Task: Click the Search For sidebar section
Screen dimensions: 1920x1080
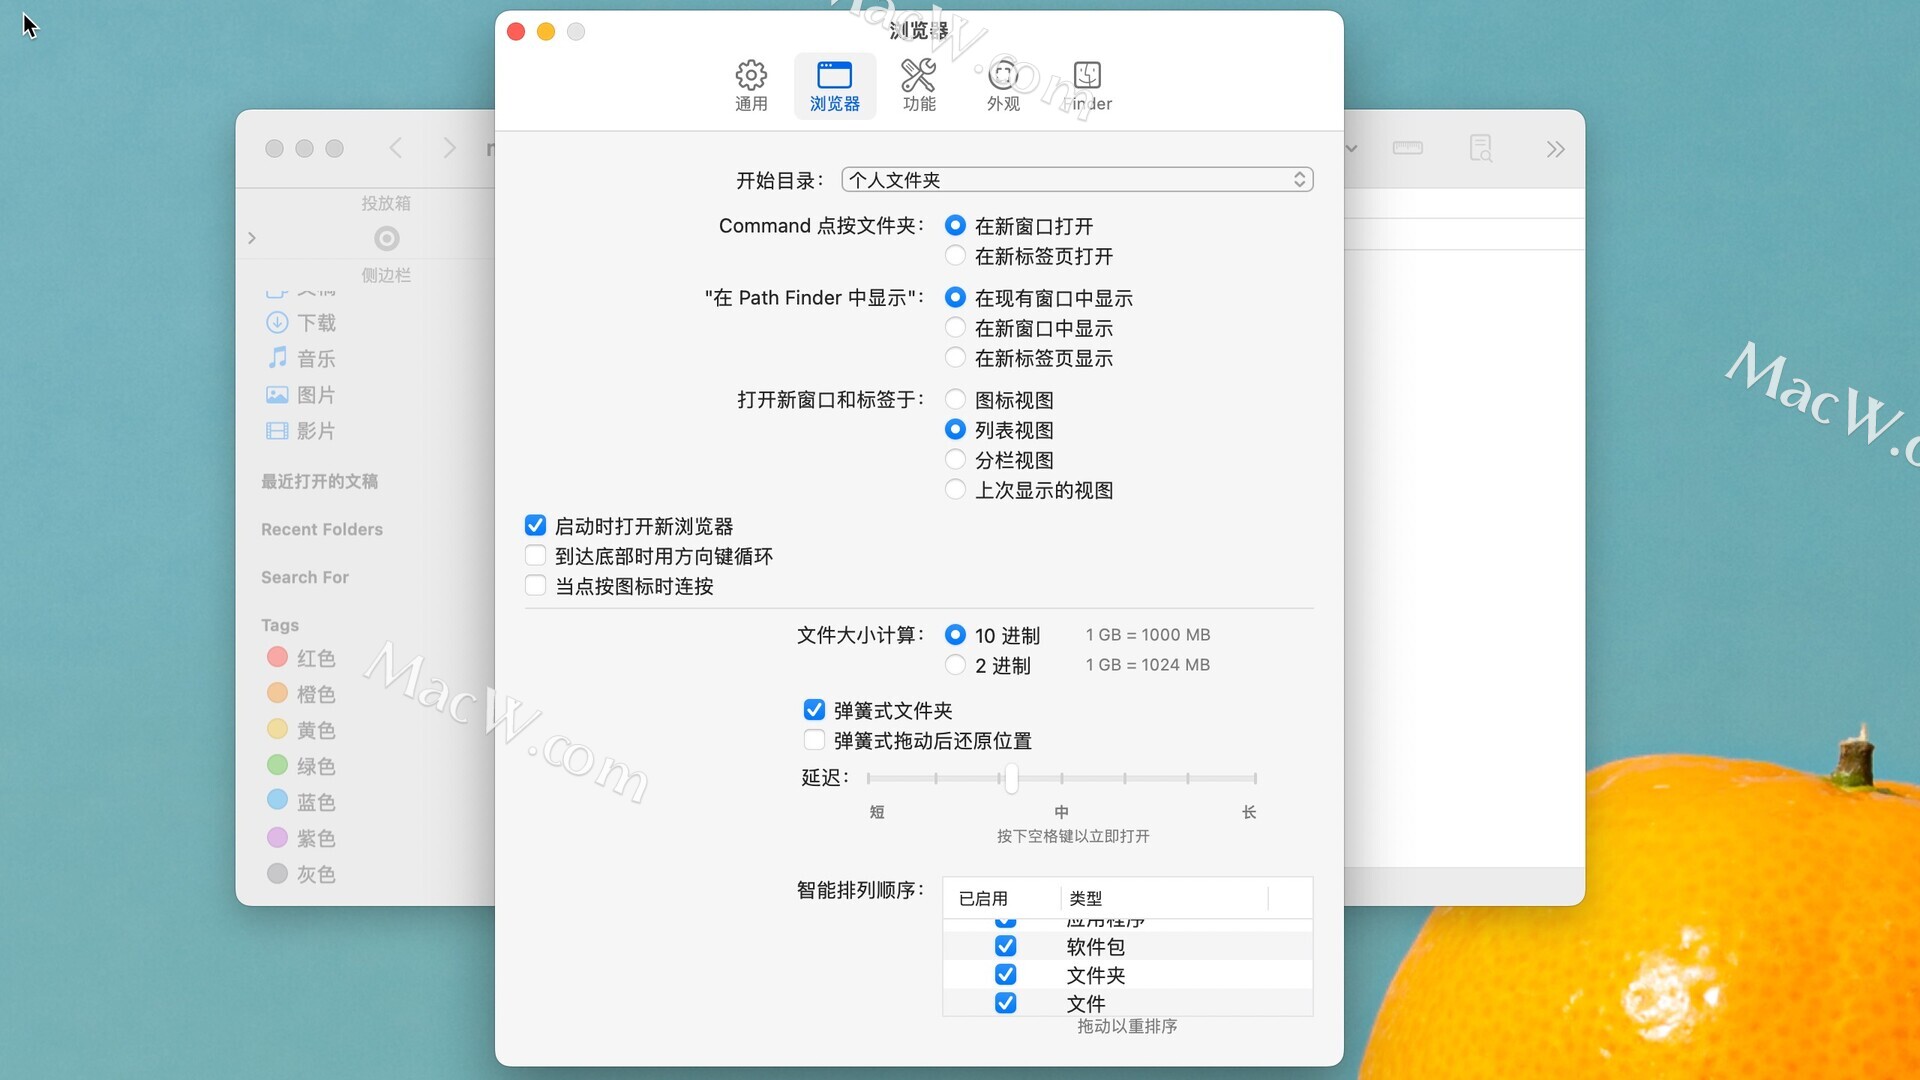Action: pyautogui.click(x=304, y=577)
